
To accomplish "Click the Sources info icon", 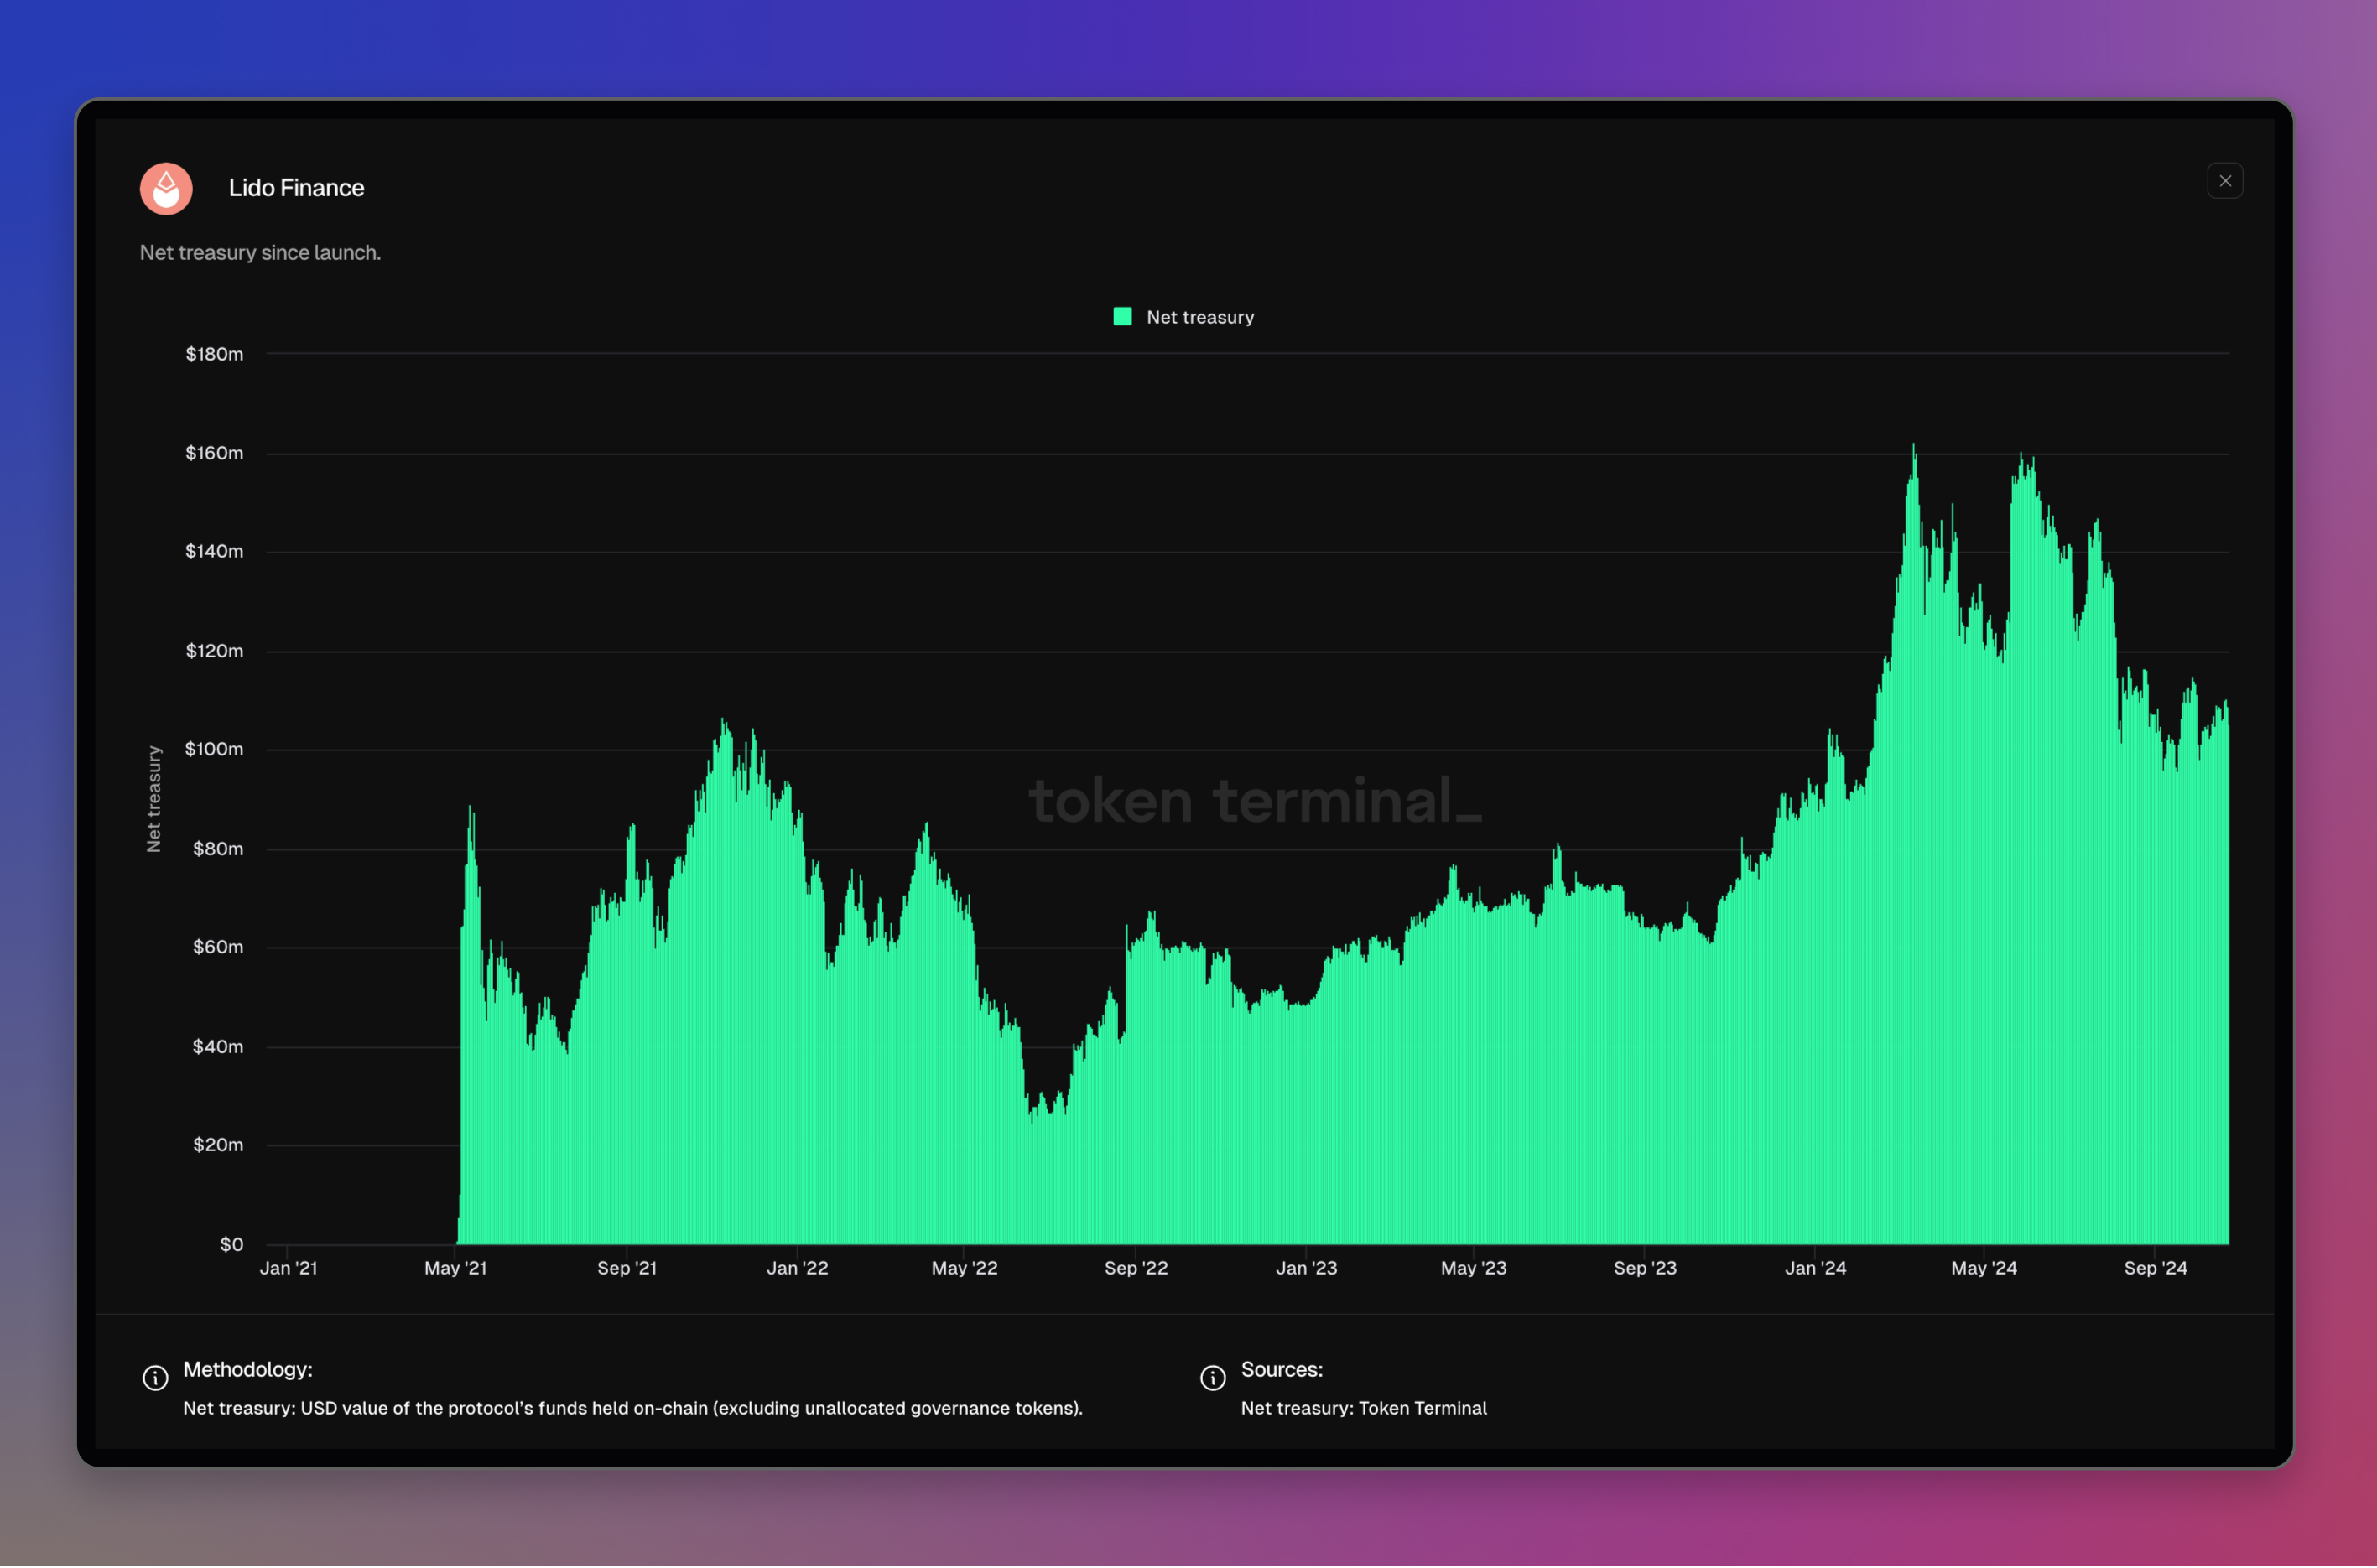I will (1213, 1378).
